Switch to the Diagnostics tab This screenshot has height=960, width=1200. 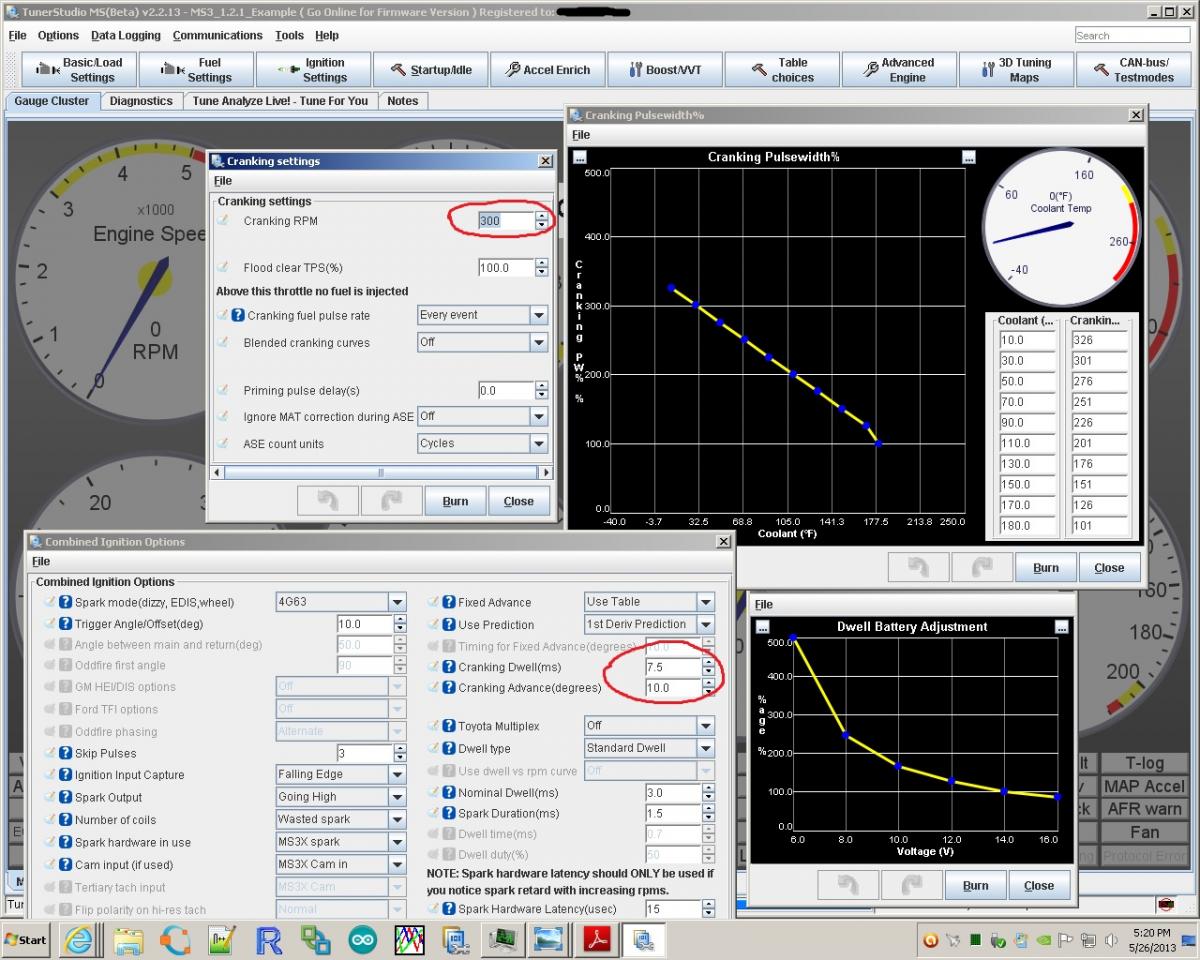(x=141, y=101)
